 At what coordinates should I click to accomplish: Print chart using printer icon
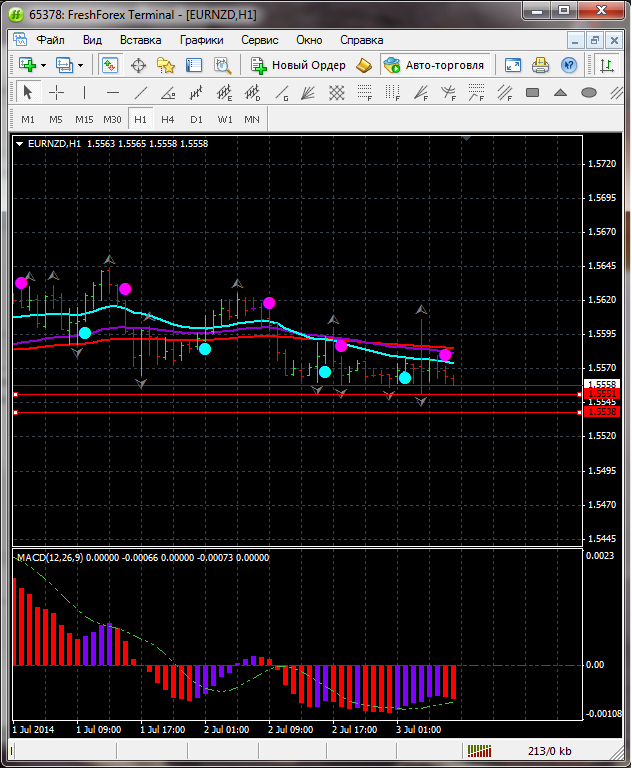[540, 65]
